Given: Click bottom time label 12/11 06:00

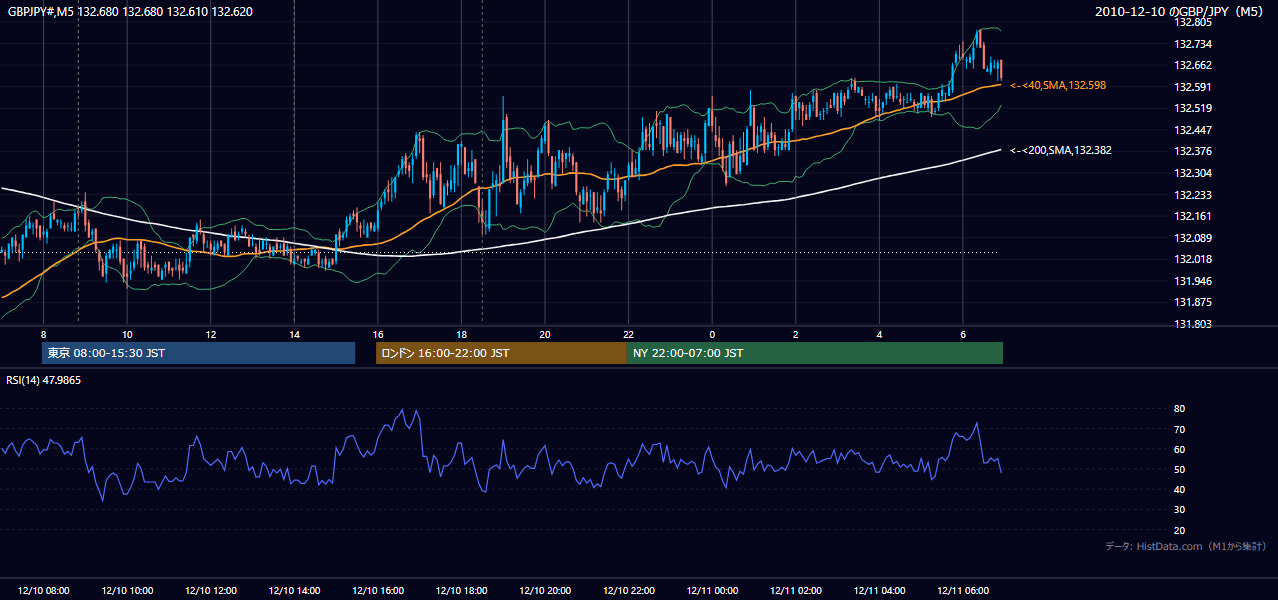Looking at the screenshot, I should tap(963, 591).
